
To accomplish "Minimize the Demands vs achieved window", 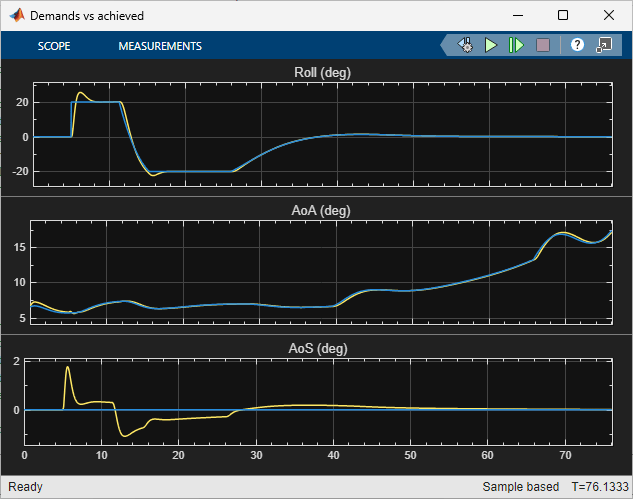I will 517,16.
